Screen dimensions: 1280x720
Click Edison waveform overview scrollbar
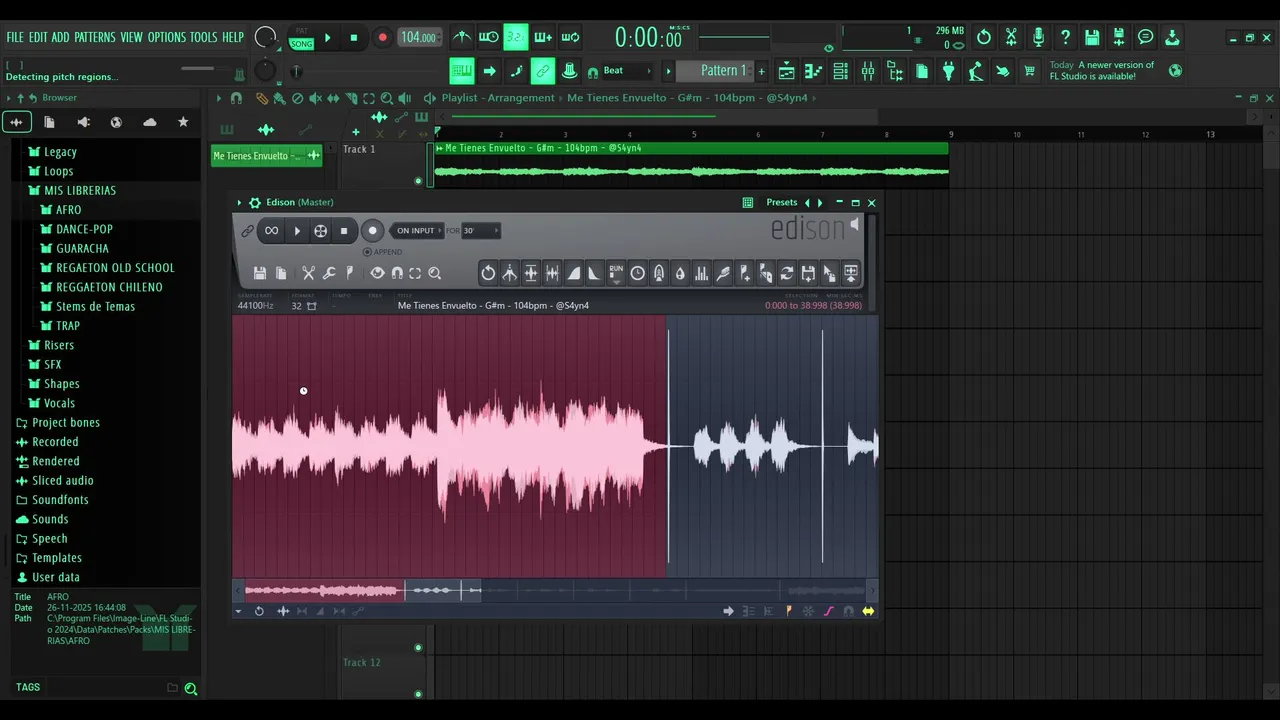click(x=556, y=591)
